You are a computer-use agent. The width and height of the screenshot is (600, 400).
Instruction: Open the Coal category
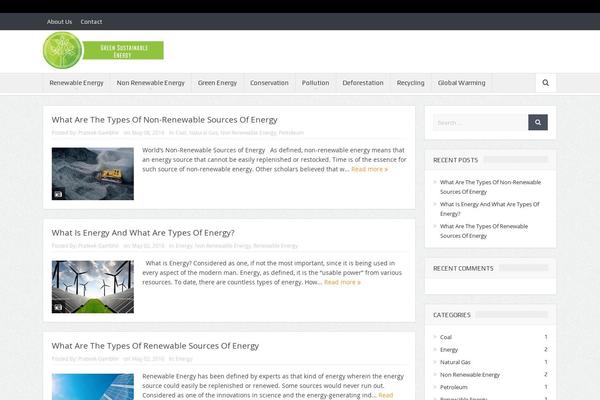pos(446,337)
